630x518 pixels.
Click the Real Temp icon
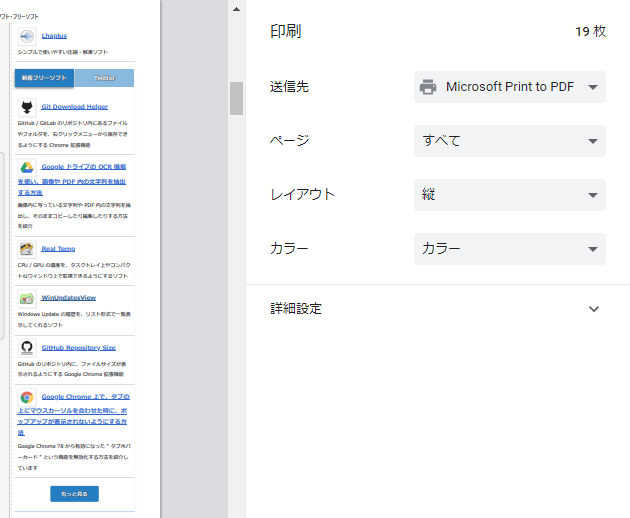click(27, 249)
